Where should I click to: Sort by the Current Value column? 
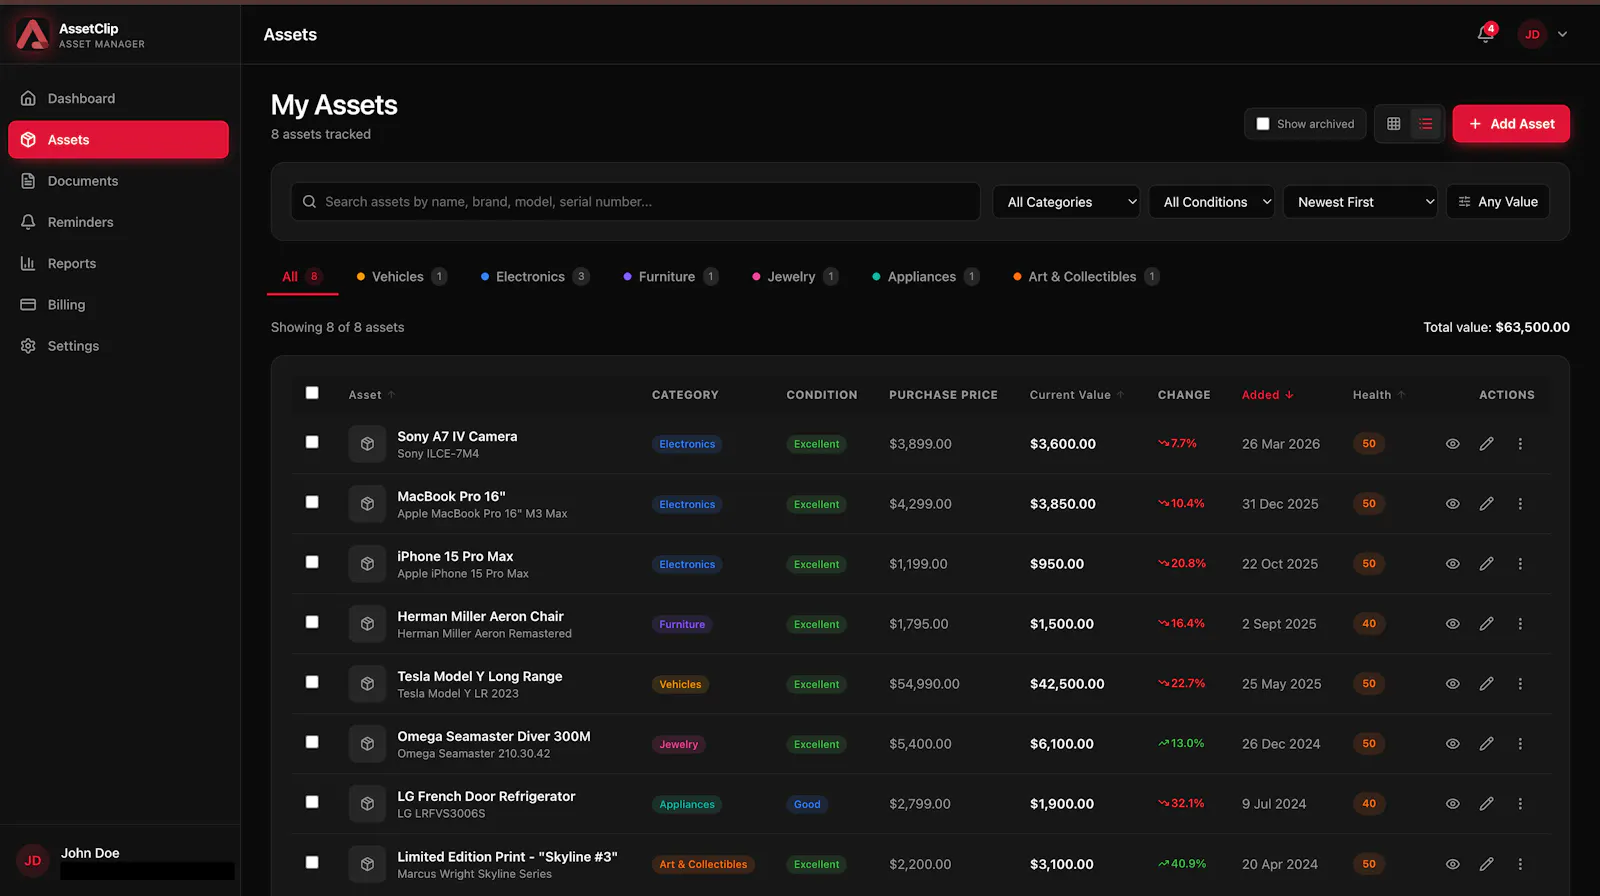[1077, 395]
